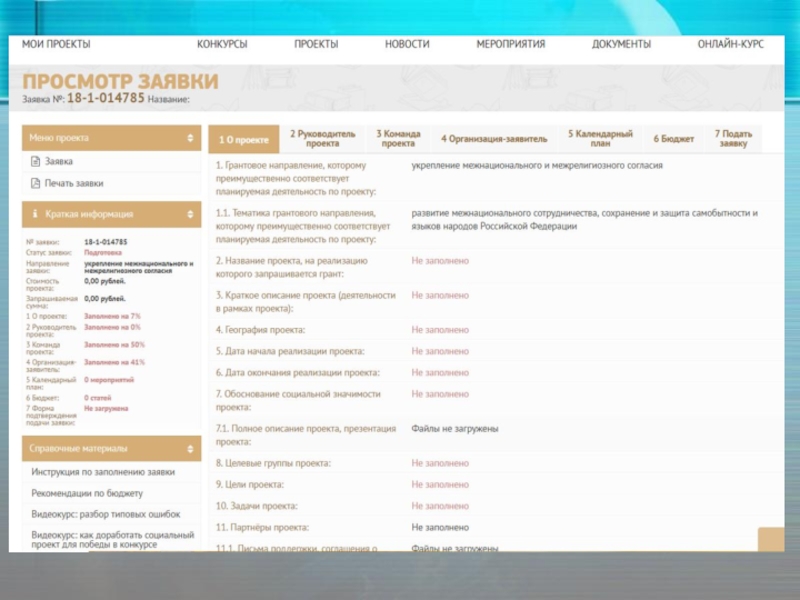Click the print icon beside Печать заявки
Image resolution: width=800 pixels, height=600 pixels.
pos(35,183)
